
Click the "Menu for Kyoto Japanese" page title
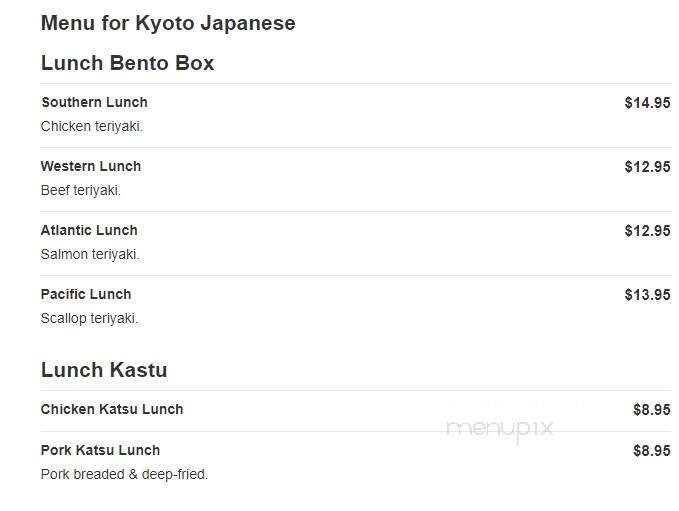tap(168, 23)
